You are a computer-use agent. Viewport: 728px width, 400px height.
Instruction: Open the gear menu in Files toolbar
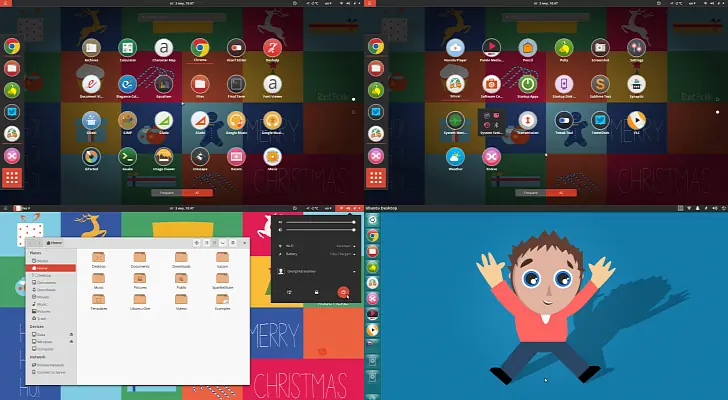pyautogui.click(x=233, y=243)
